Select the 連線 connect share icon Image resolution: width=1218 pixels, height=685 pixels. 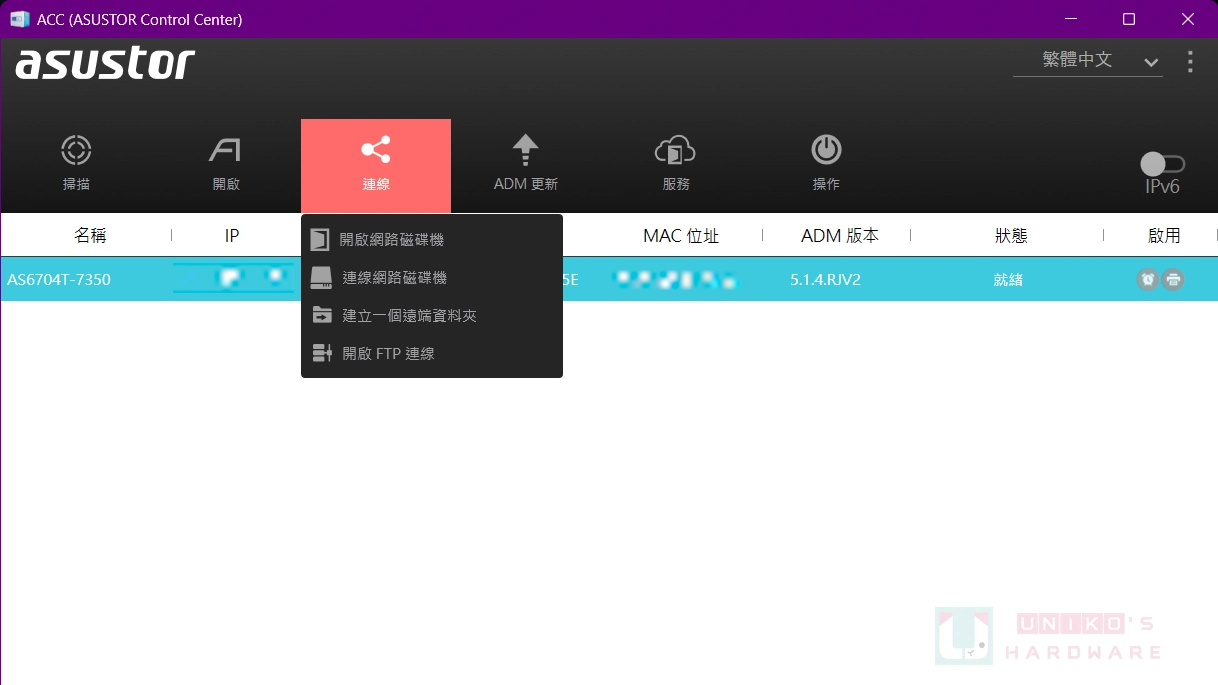coord(376,150)
